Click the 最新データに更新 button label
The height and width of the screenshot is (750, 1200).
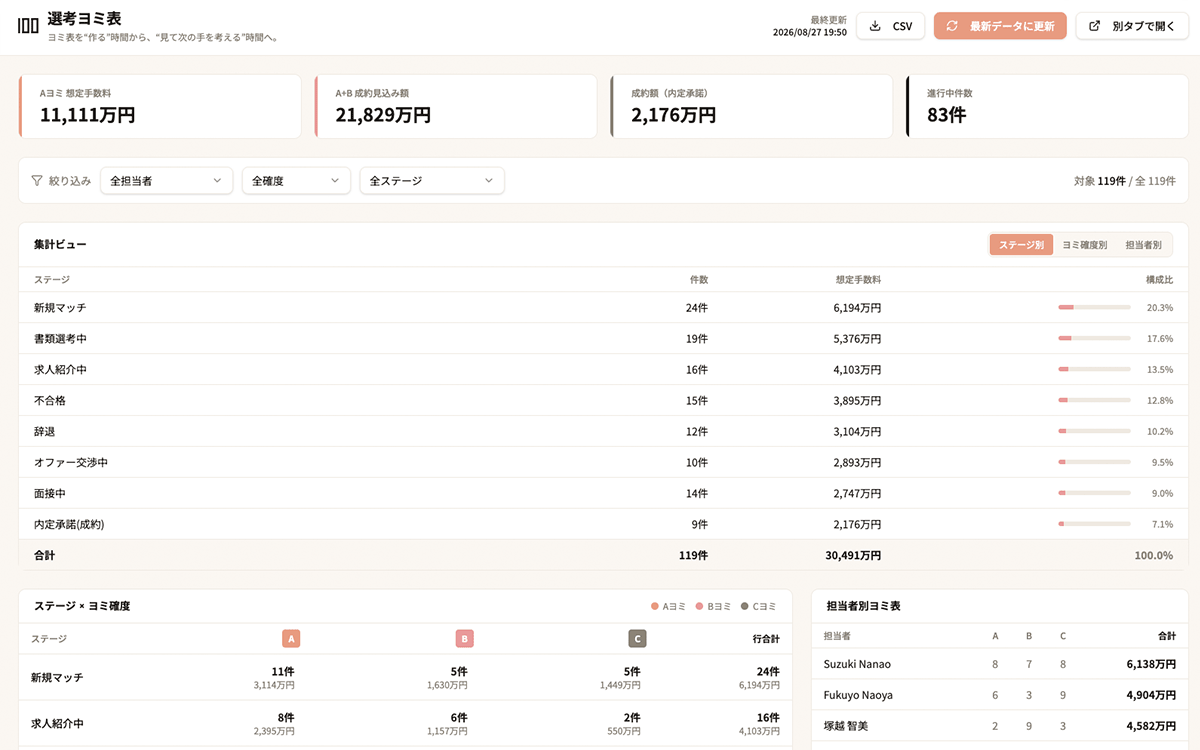1012,27
